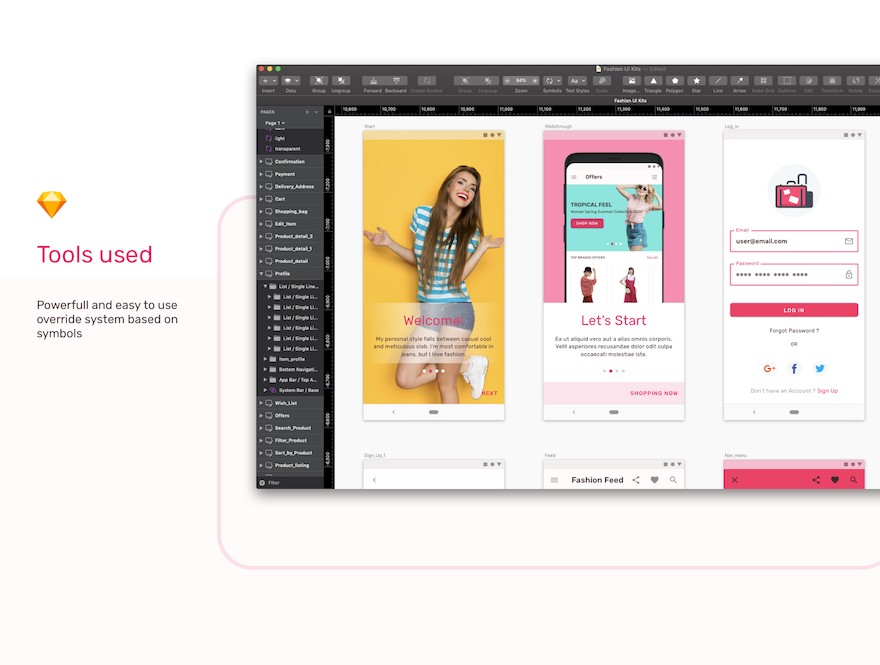Expand the Bottom Navigation group

click(x=265, y=369)
